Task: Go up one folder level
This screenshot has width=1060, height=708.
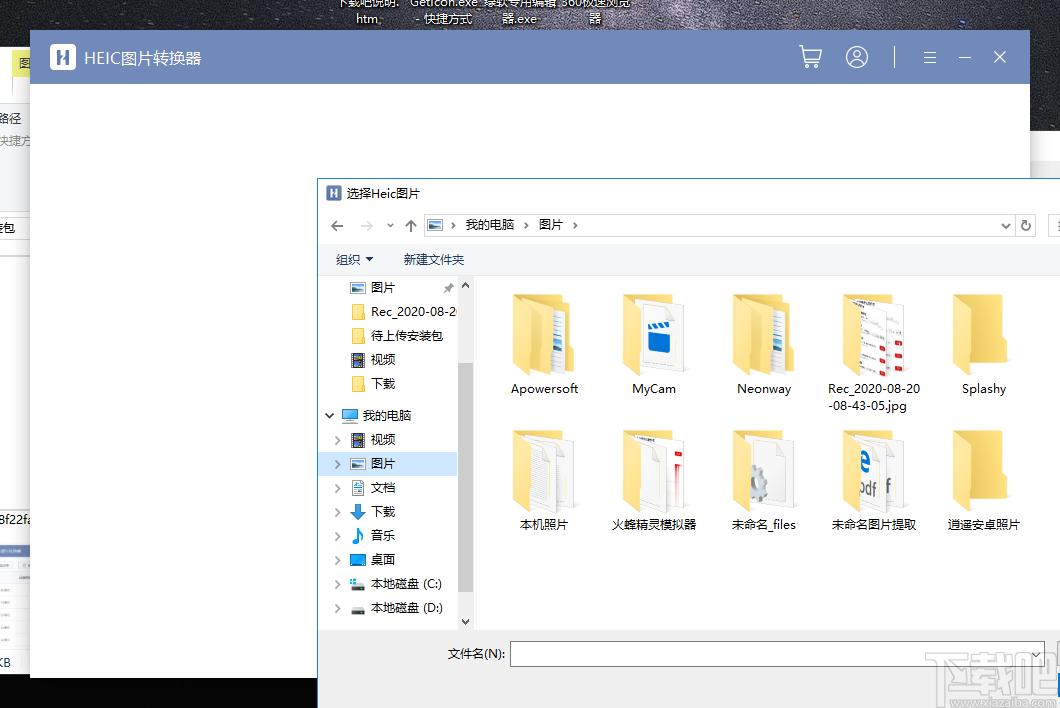Action: click(410, 226)
